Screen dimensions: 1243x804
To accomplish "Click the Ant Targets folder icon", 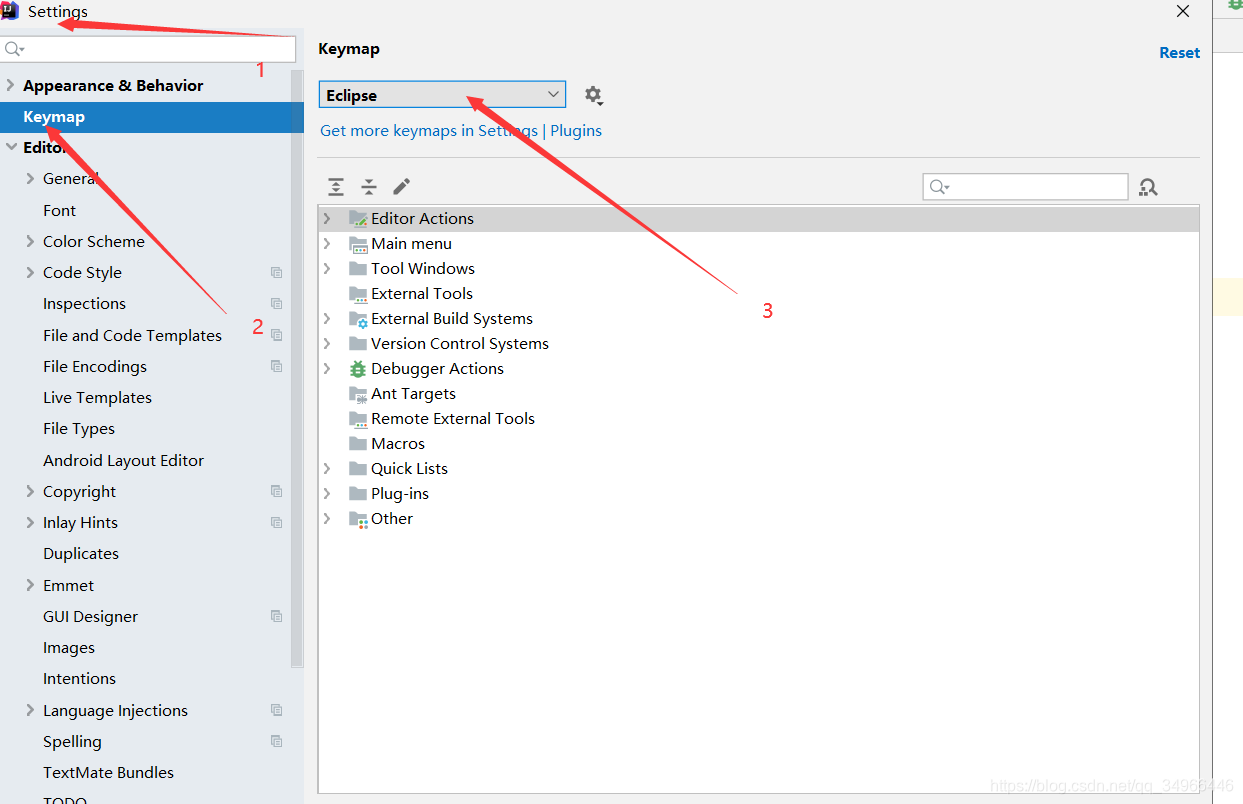I will tap(358, 394).
